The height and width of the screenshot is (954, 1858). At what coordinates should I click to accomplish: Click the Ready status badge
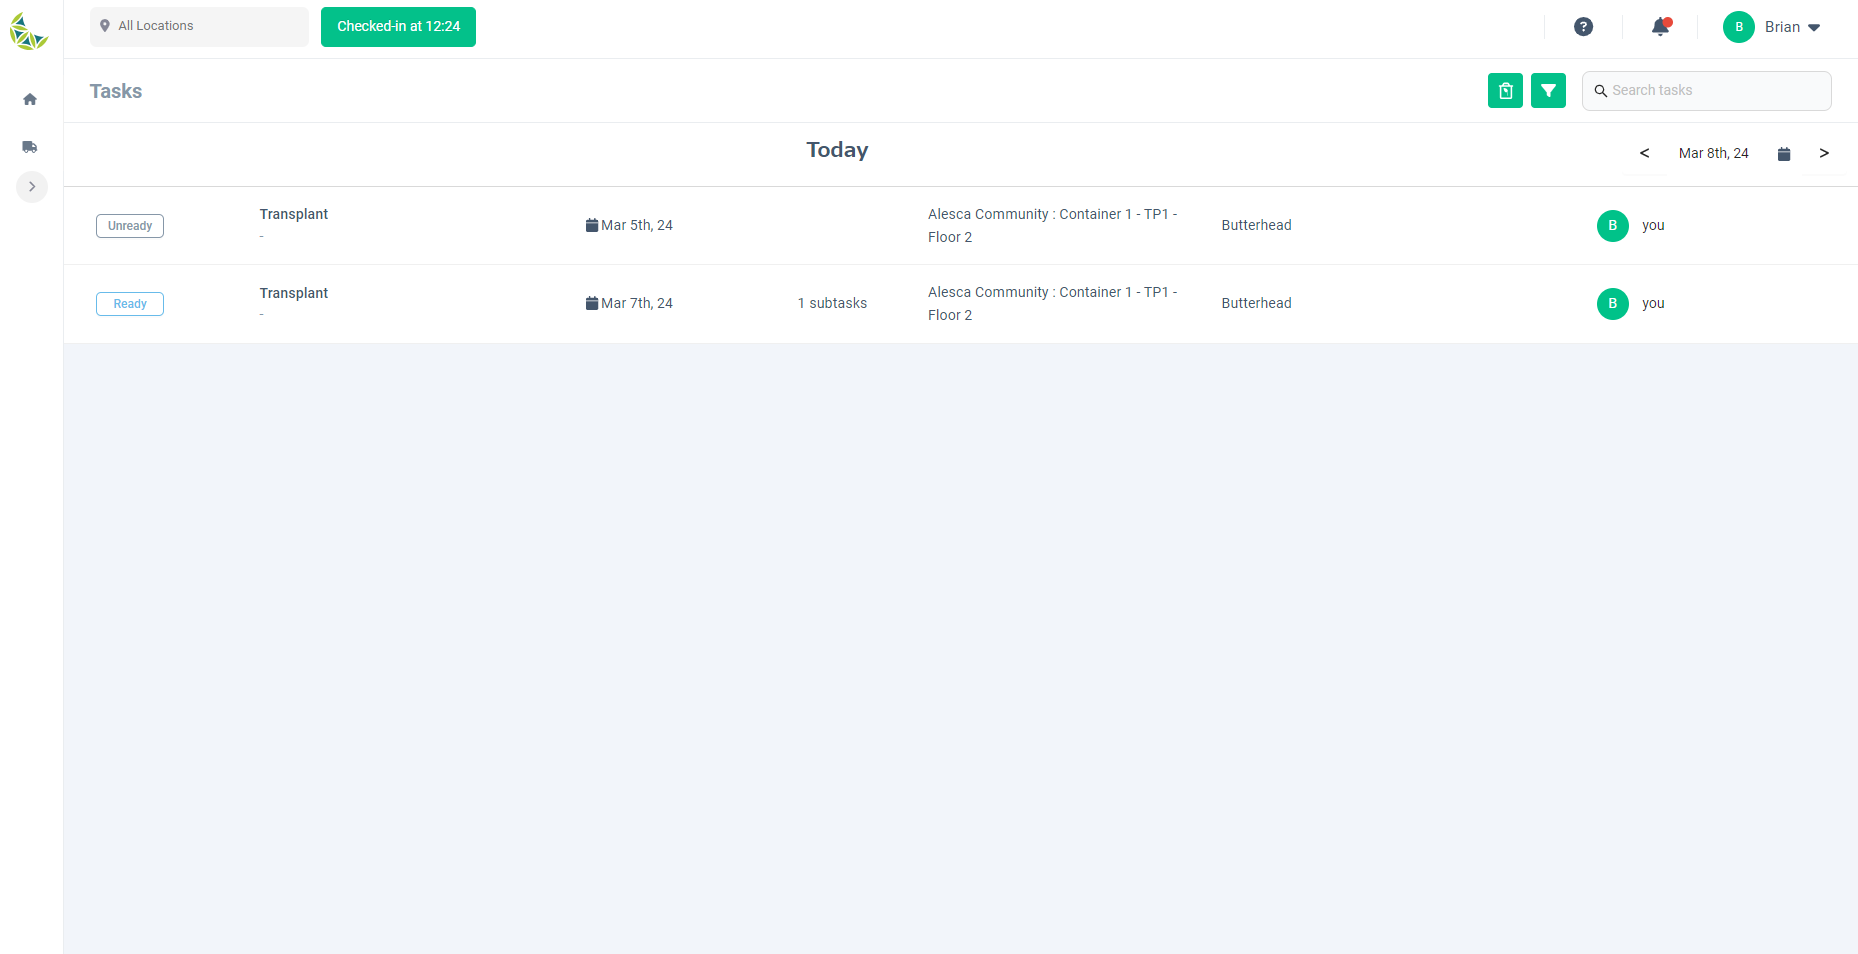[x=130, y=304]
